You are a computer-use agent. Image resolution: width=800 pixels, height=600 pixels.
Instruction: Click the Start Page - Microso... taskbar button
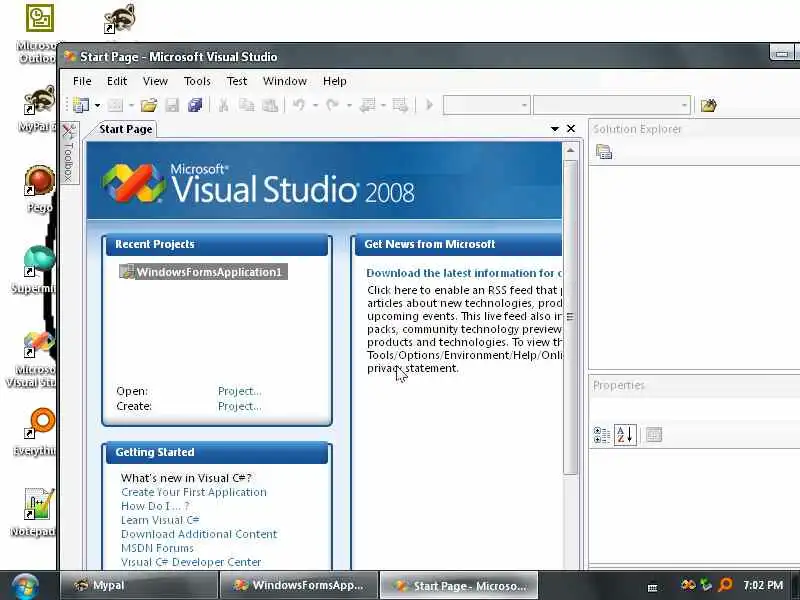(x=460, y=585)
